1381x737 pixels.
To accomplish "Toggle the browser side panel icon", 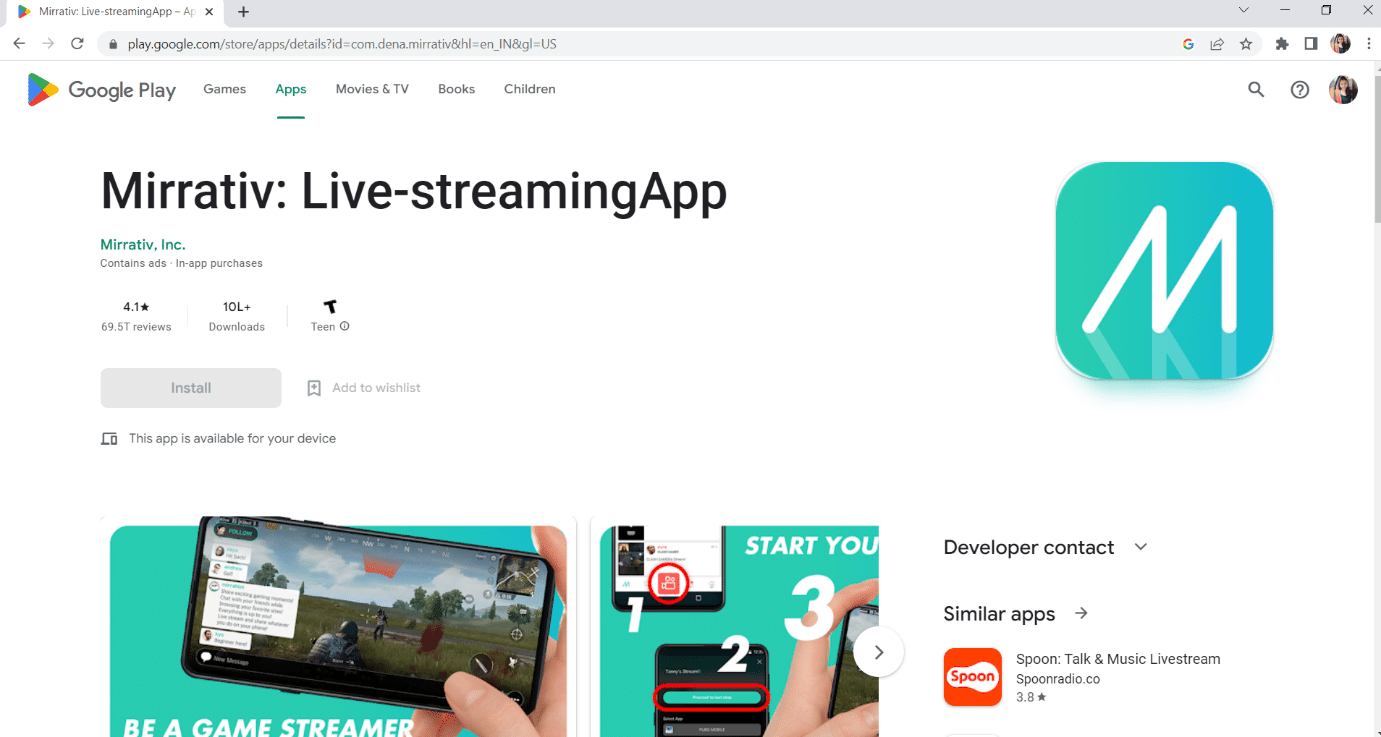I will coord(1311,44).
